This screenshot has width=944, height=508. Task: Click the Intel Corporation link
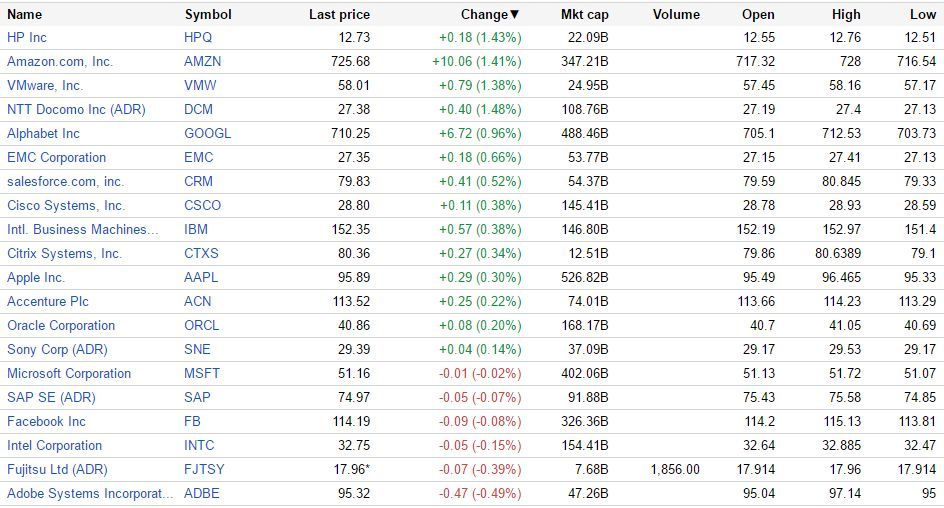54,445
